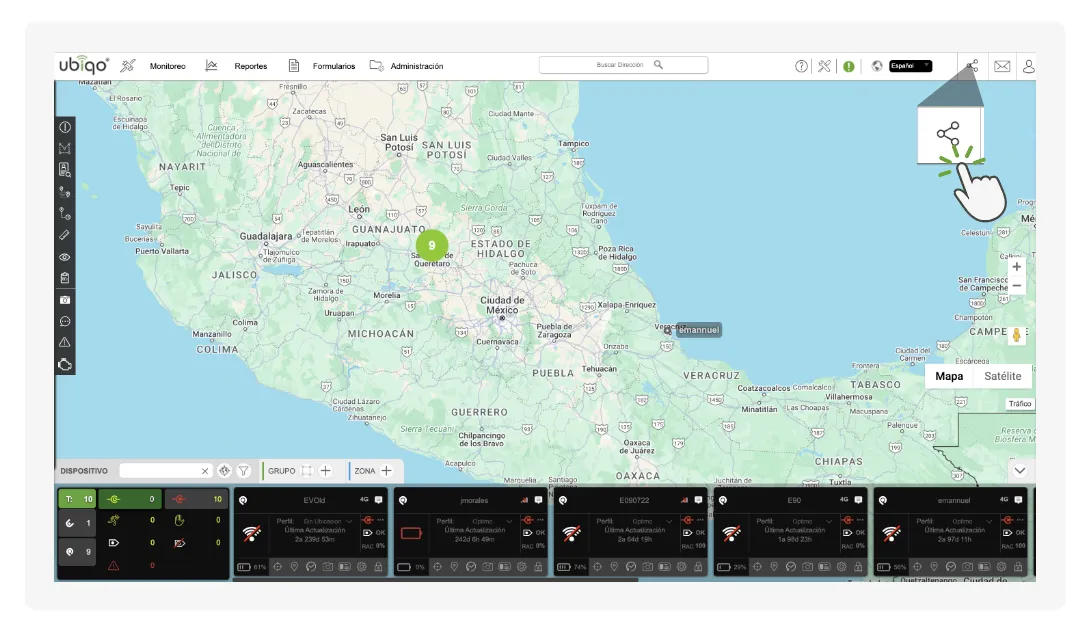
Task: Open the chat bubble icon in sidebar
Action: coord(65,322)
